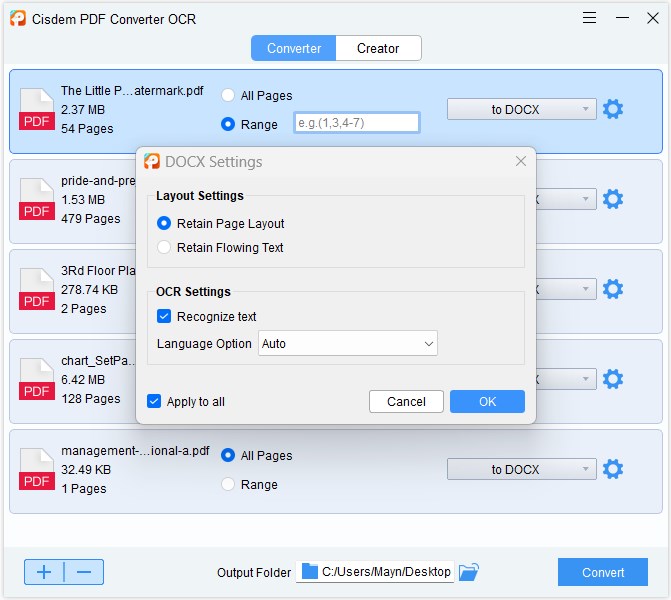Click 2.37 MB file size text
671x600 pixels.
pos(83,110)
